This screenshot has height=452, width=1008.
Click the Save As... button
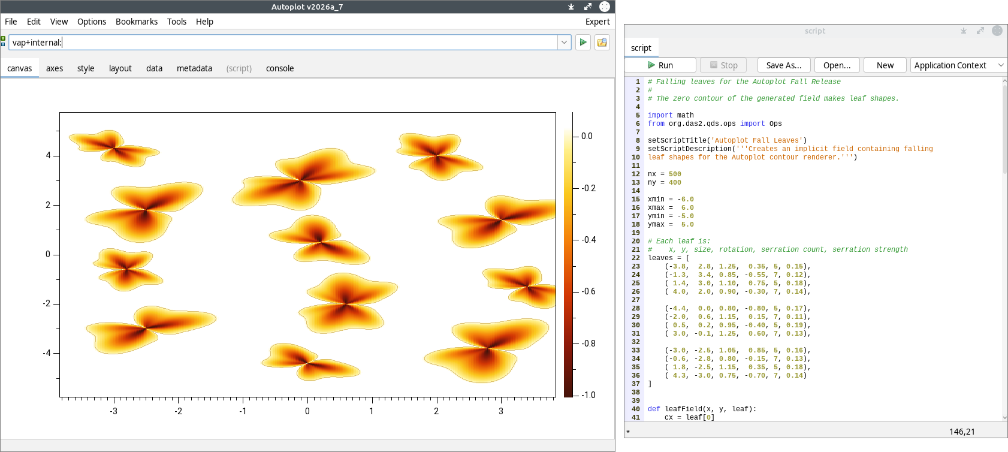point(784,65)
